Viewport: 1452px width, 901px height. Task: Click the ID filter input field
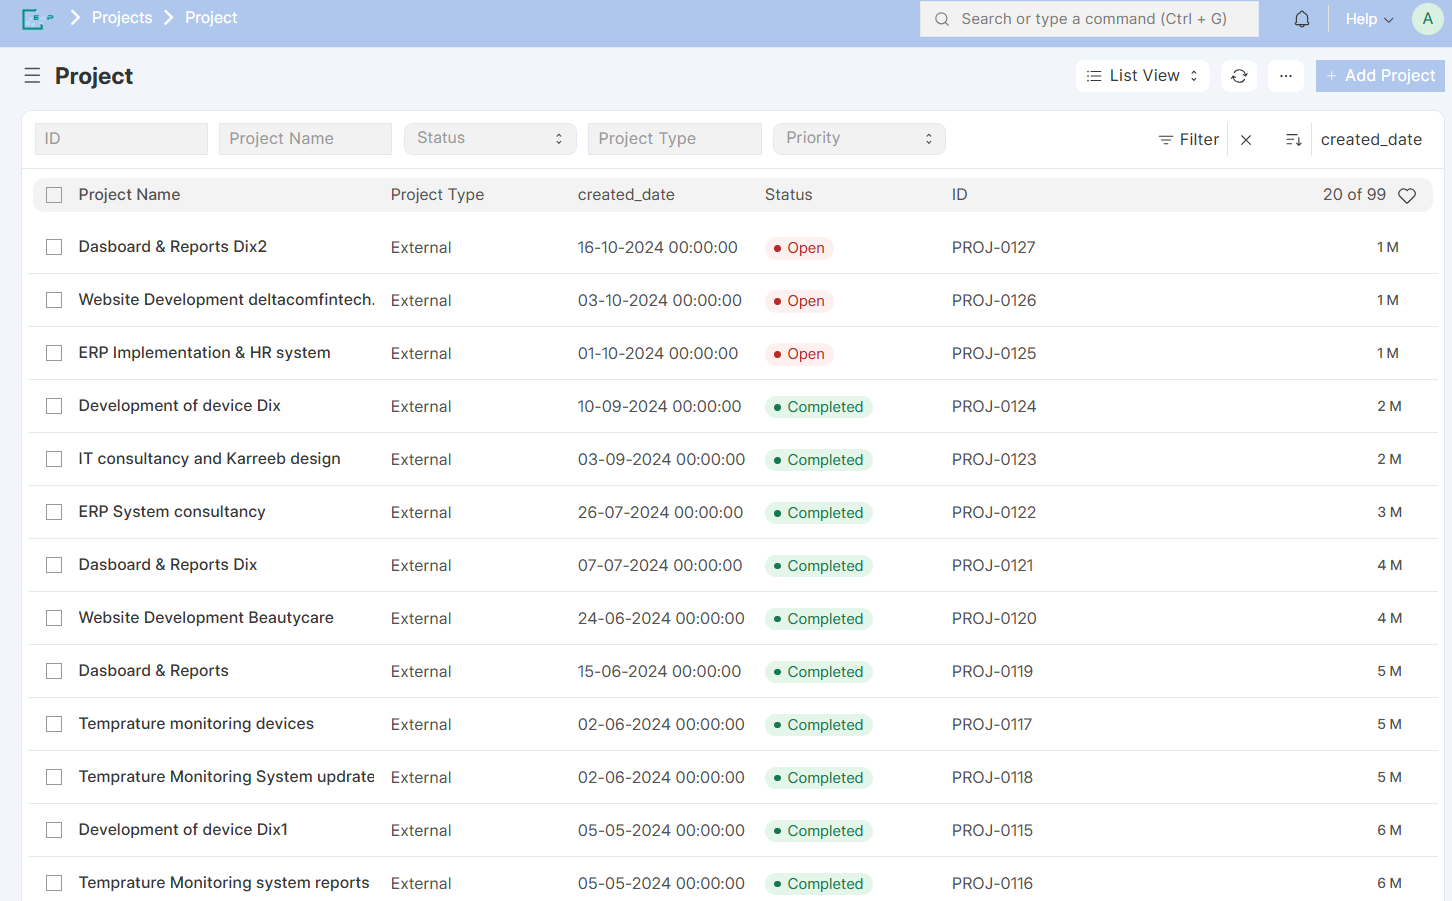121,139
